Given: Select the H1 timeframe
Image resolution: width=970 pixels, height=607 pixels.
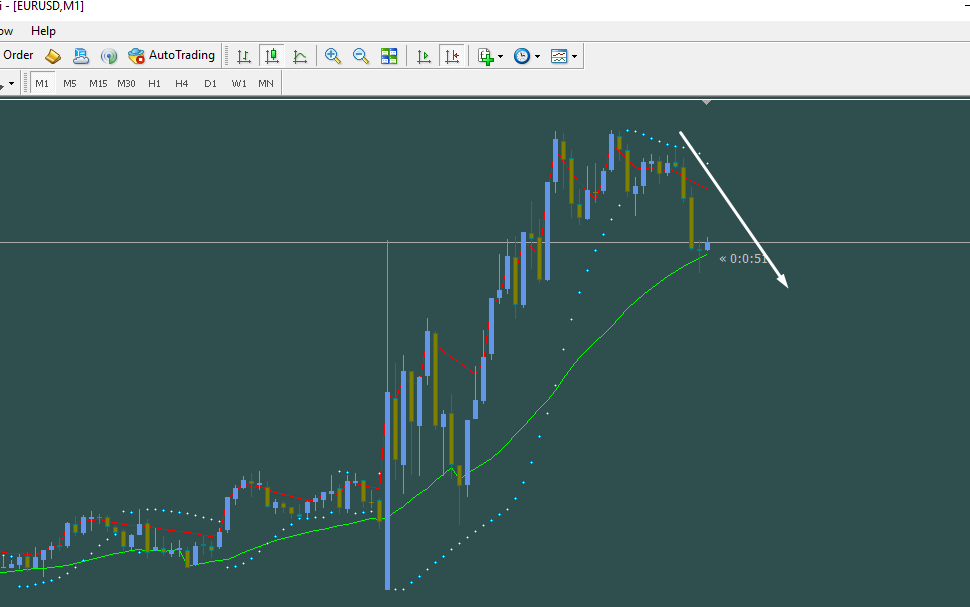Looking at the screenshot, I should pyautogui.click(x=154, y=84).
